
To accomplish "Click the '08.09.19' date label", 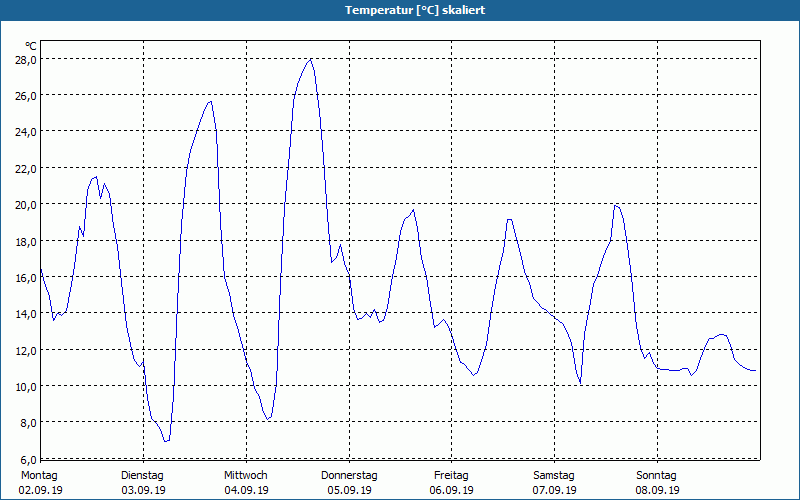I will 658,490.
